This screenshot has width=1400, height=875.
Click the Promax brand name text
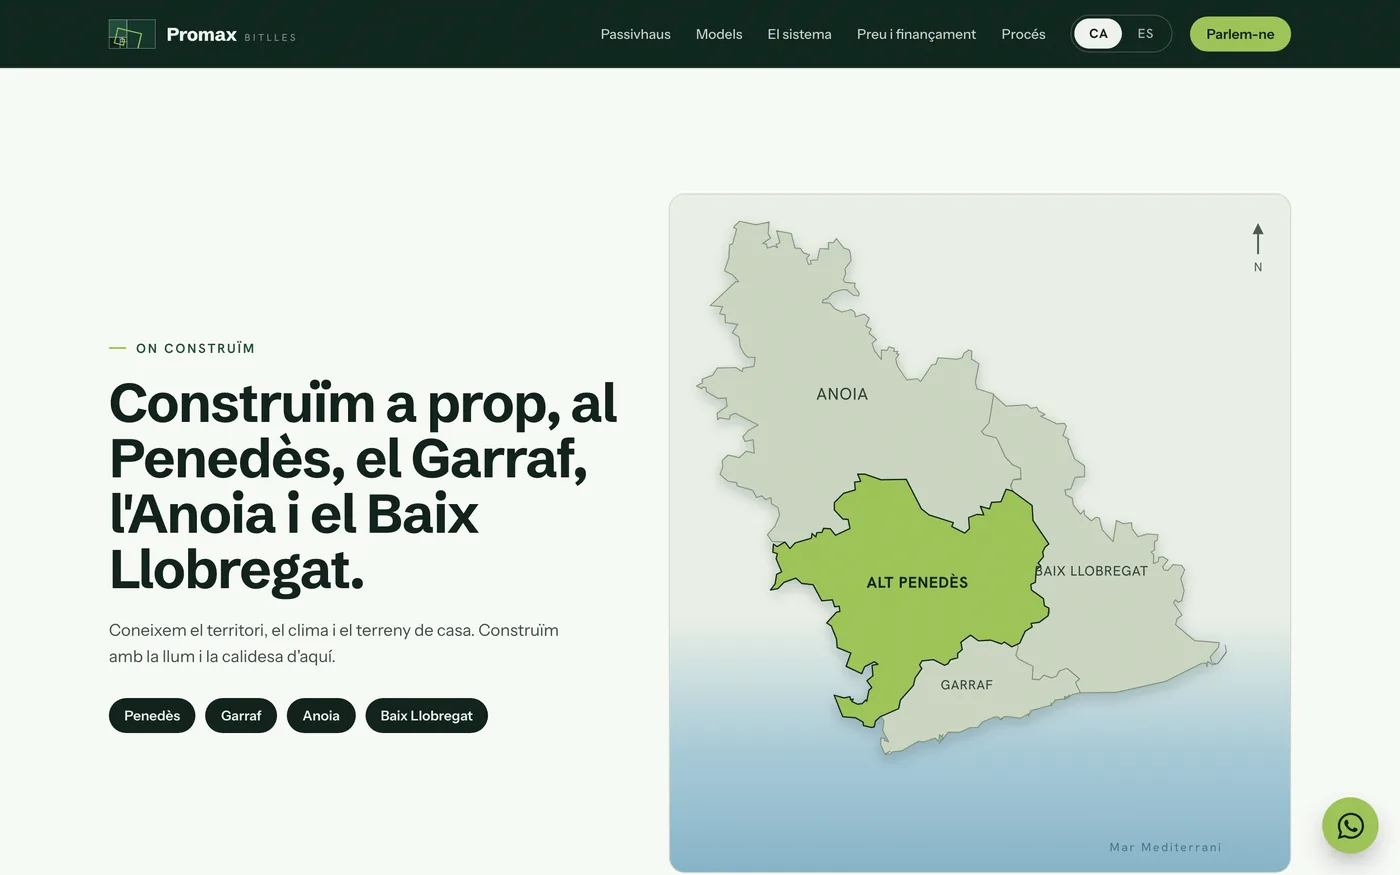(x=202, y=34)
